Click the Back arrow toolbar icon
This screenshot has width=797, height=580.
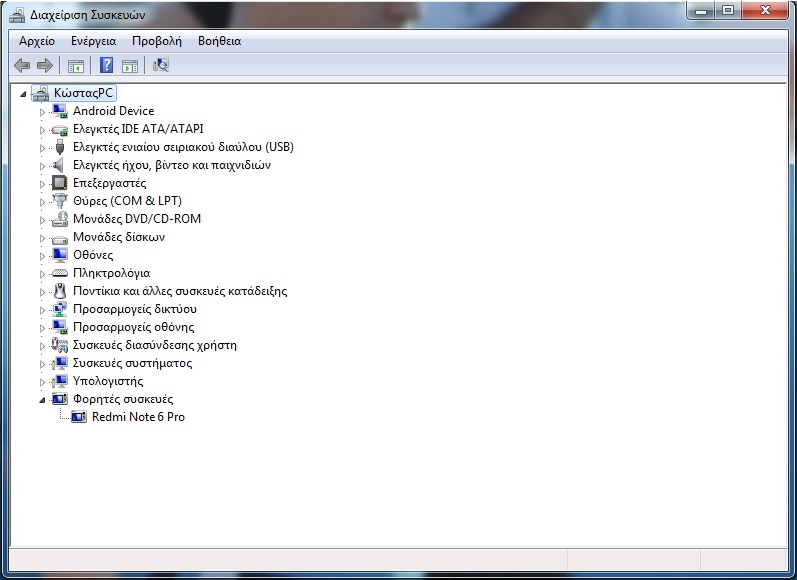(22, 66)
